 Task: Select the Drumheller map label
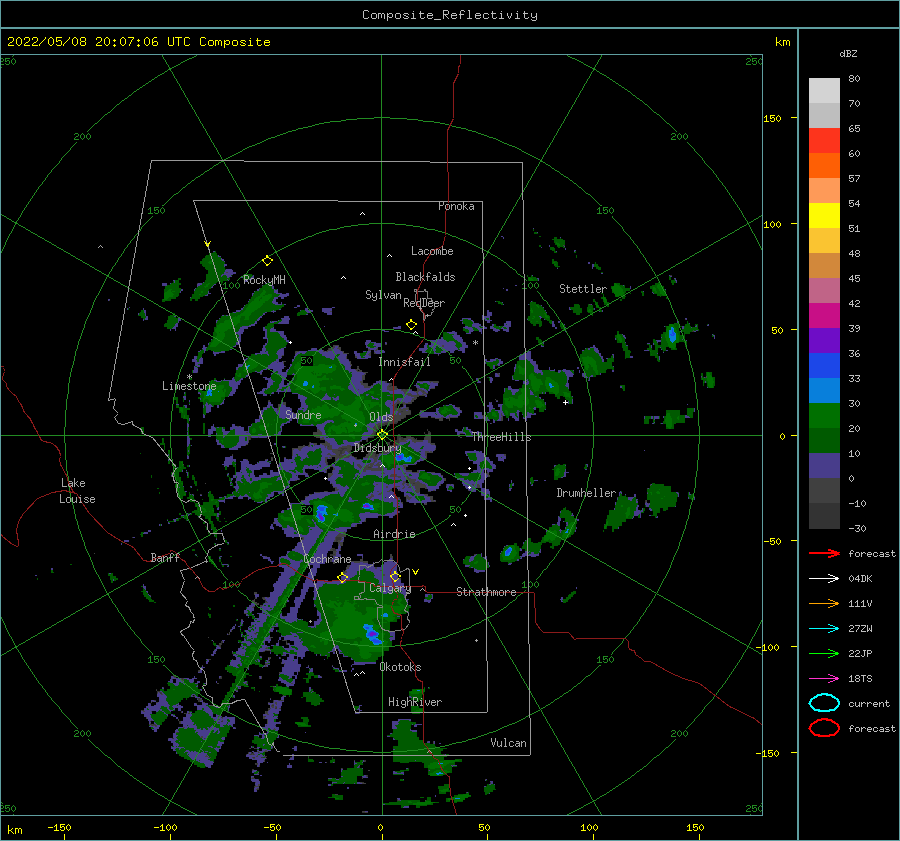[586, 493]
